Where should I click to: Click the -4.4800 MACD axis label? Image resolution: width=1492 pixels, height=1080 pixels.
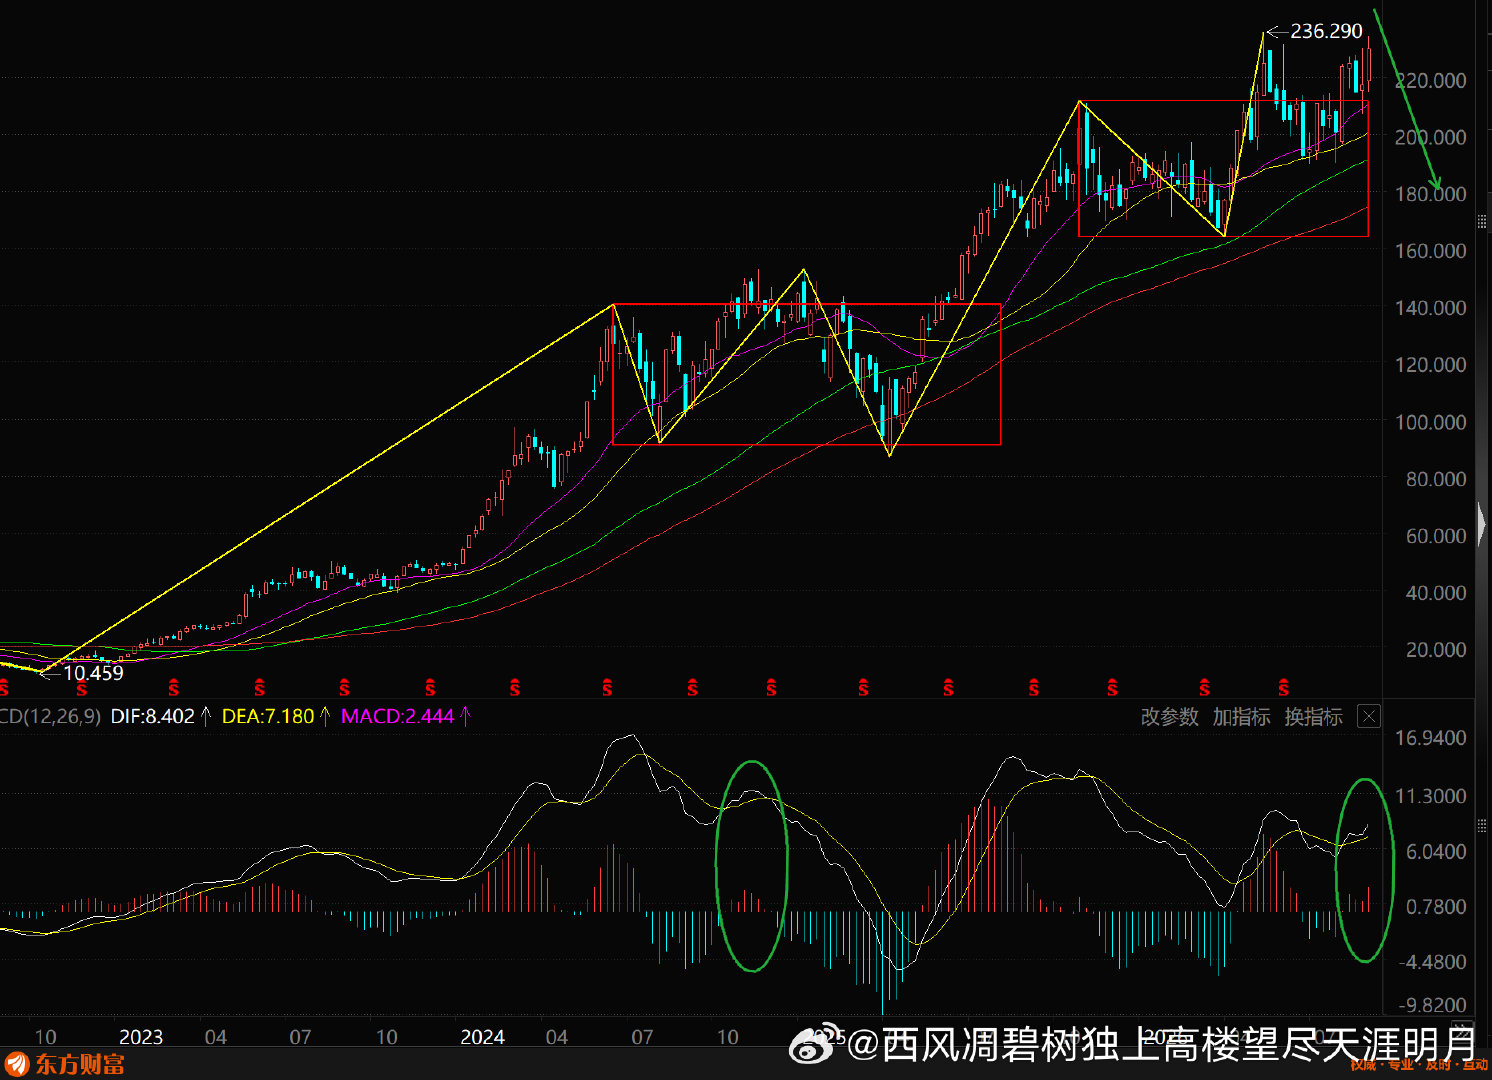tap(1433, 962)
